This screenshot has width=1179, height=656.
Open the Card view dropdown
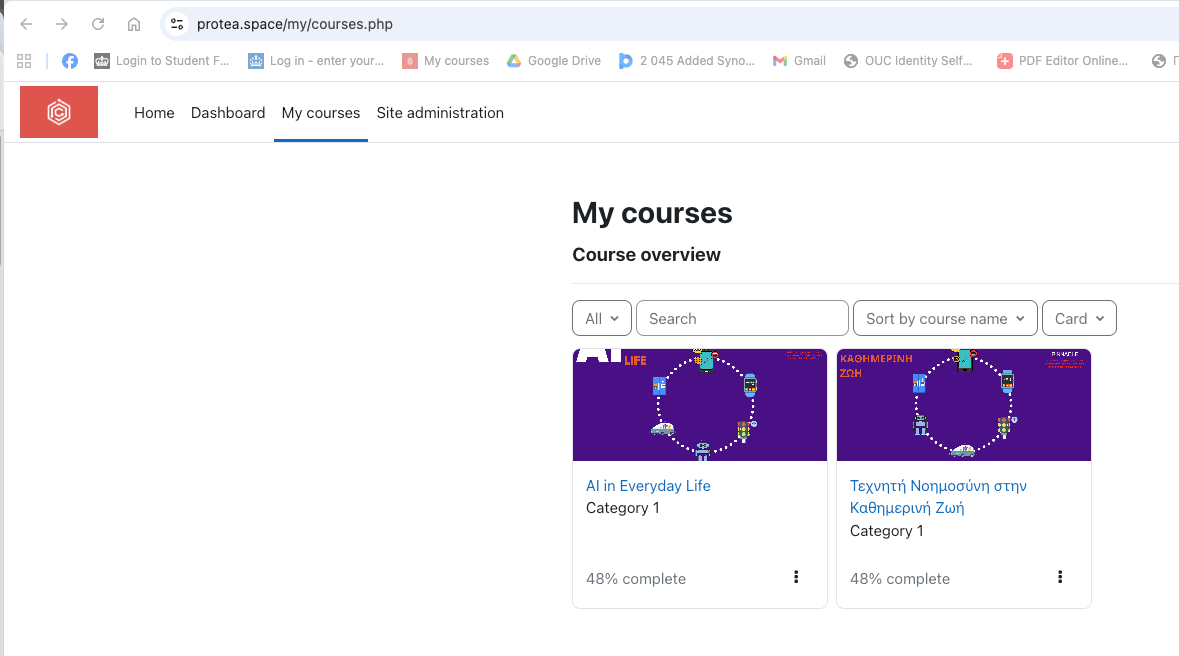pyautogui.click(x=1079, y=318)
